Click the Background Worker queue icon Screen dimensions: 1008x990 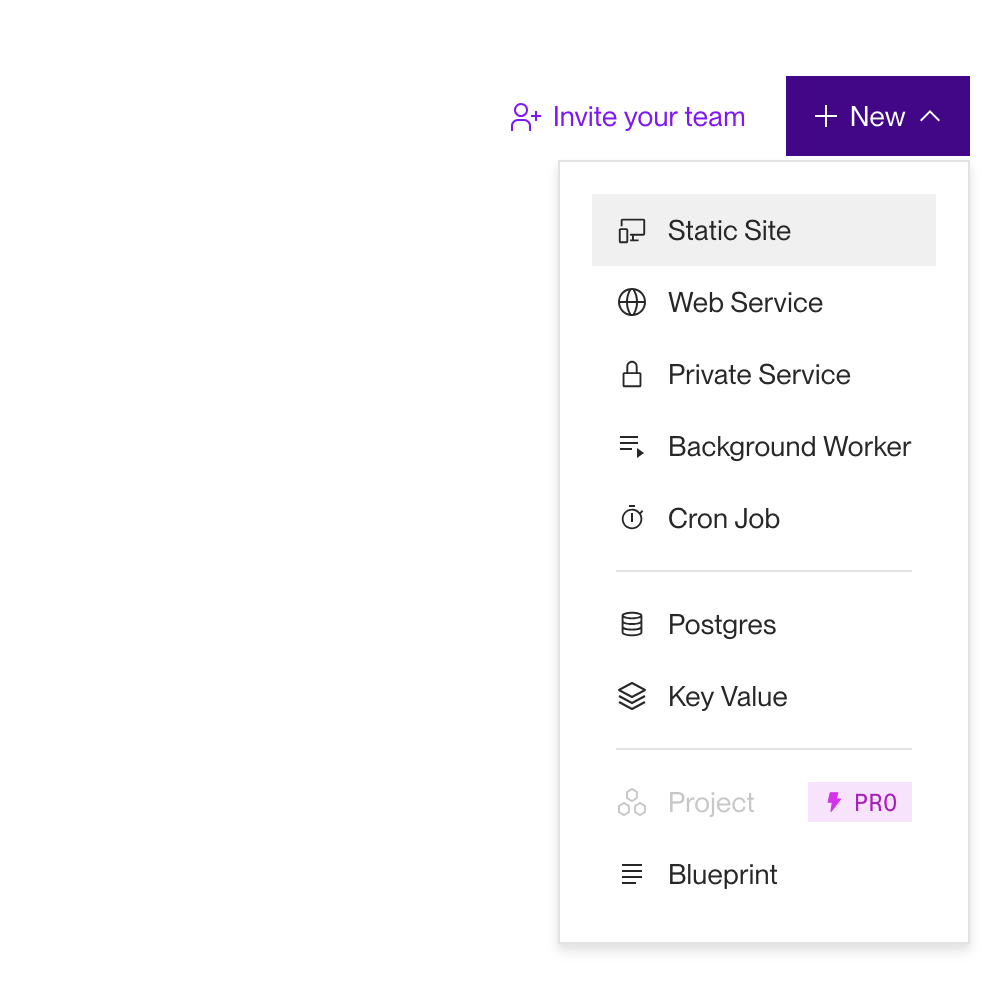pos(632,446)
